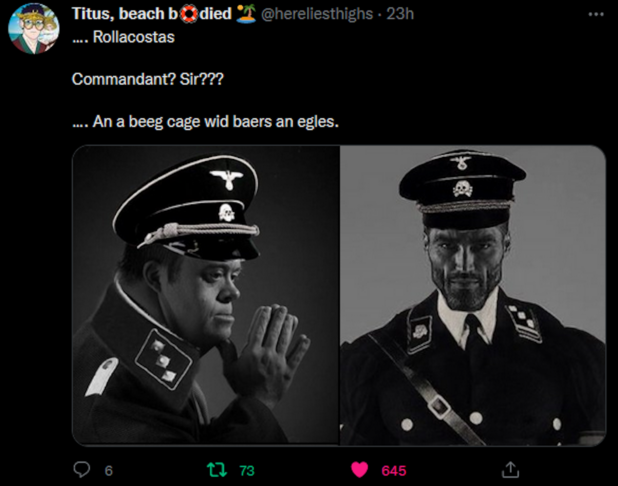Expand the right photo of bearded figure
Screen dimensions: 618x486
(x=472, y=295)
